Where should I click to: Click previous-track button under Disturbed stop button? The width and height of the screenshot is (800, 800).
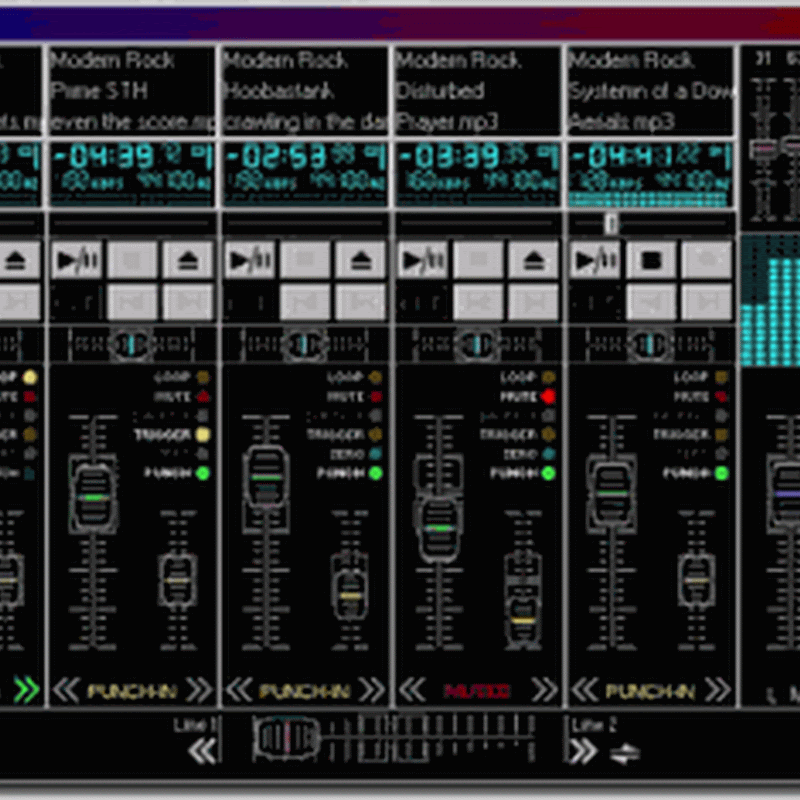478,302
